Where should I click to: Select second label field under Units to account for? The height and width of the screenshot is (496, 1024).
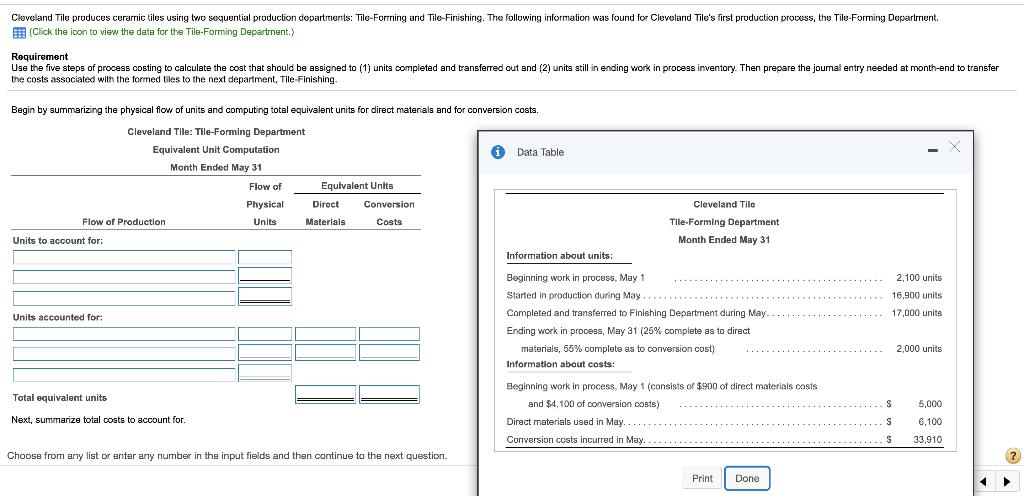click(124, 277)
